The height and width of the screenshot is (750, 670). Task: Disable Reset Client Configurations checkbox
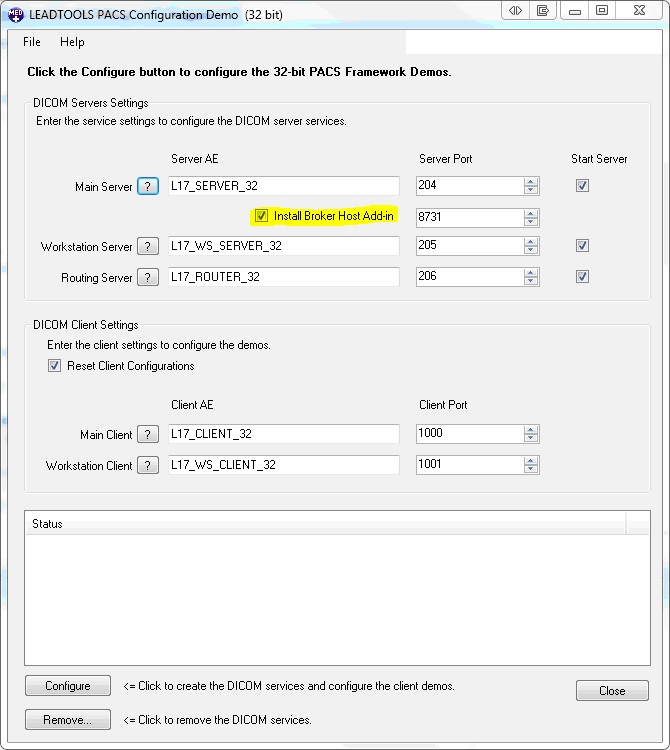tap(55, 366)
